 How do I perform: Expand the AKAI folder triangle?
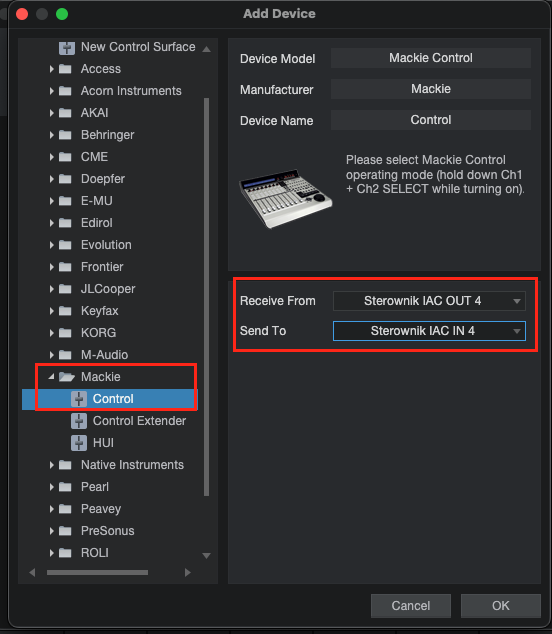(x=51, y=113)
